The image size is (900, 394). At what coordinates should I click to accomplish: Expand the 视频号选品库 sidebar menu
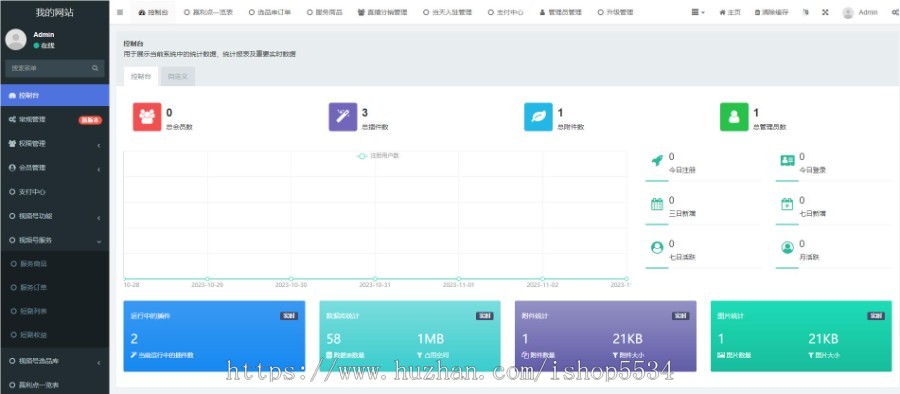55,361
